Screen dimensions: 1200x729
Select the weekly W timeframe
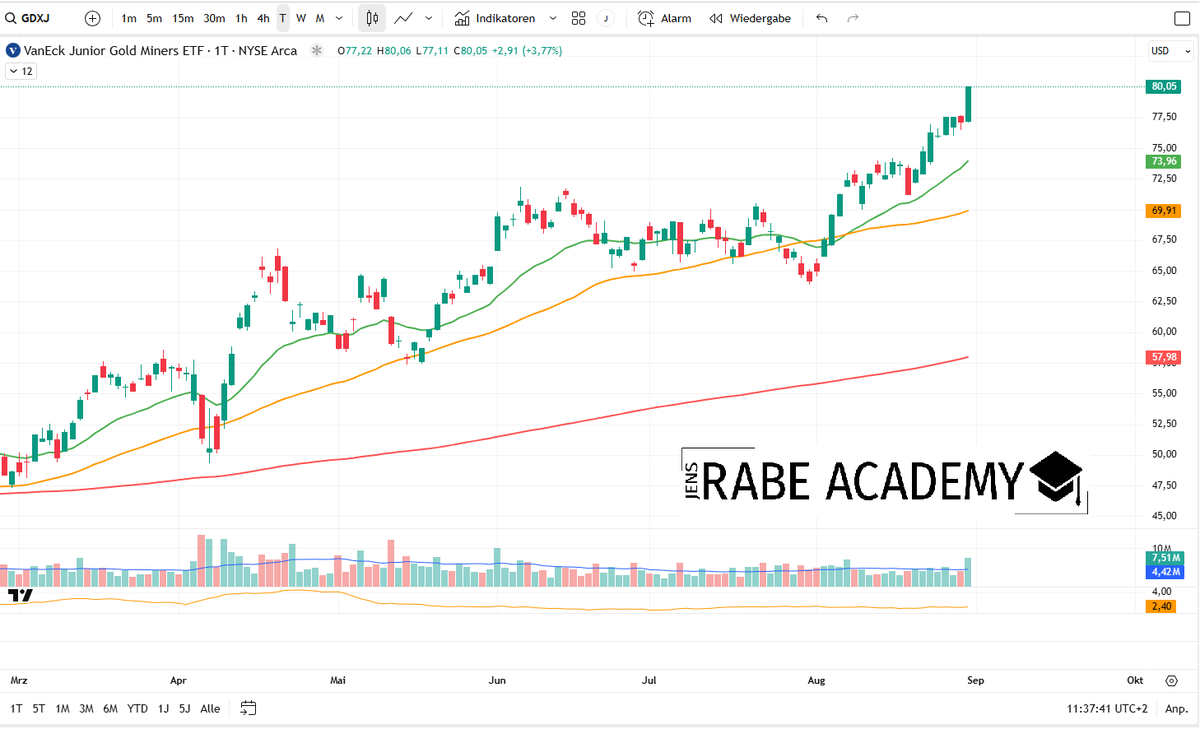pyautogui.click(x=301, y=18)
